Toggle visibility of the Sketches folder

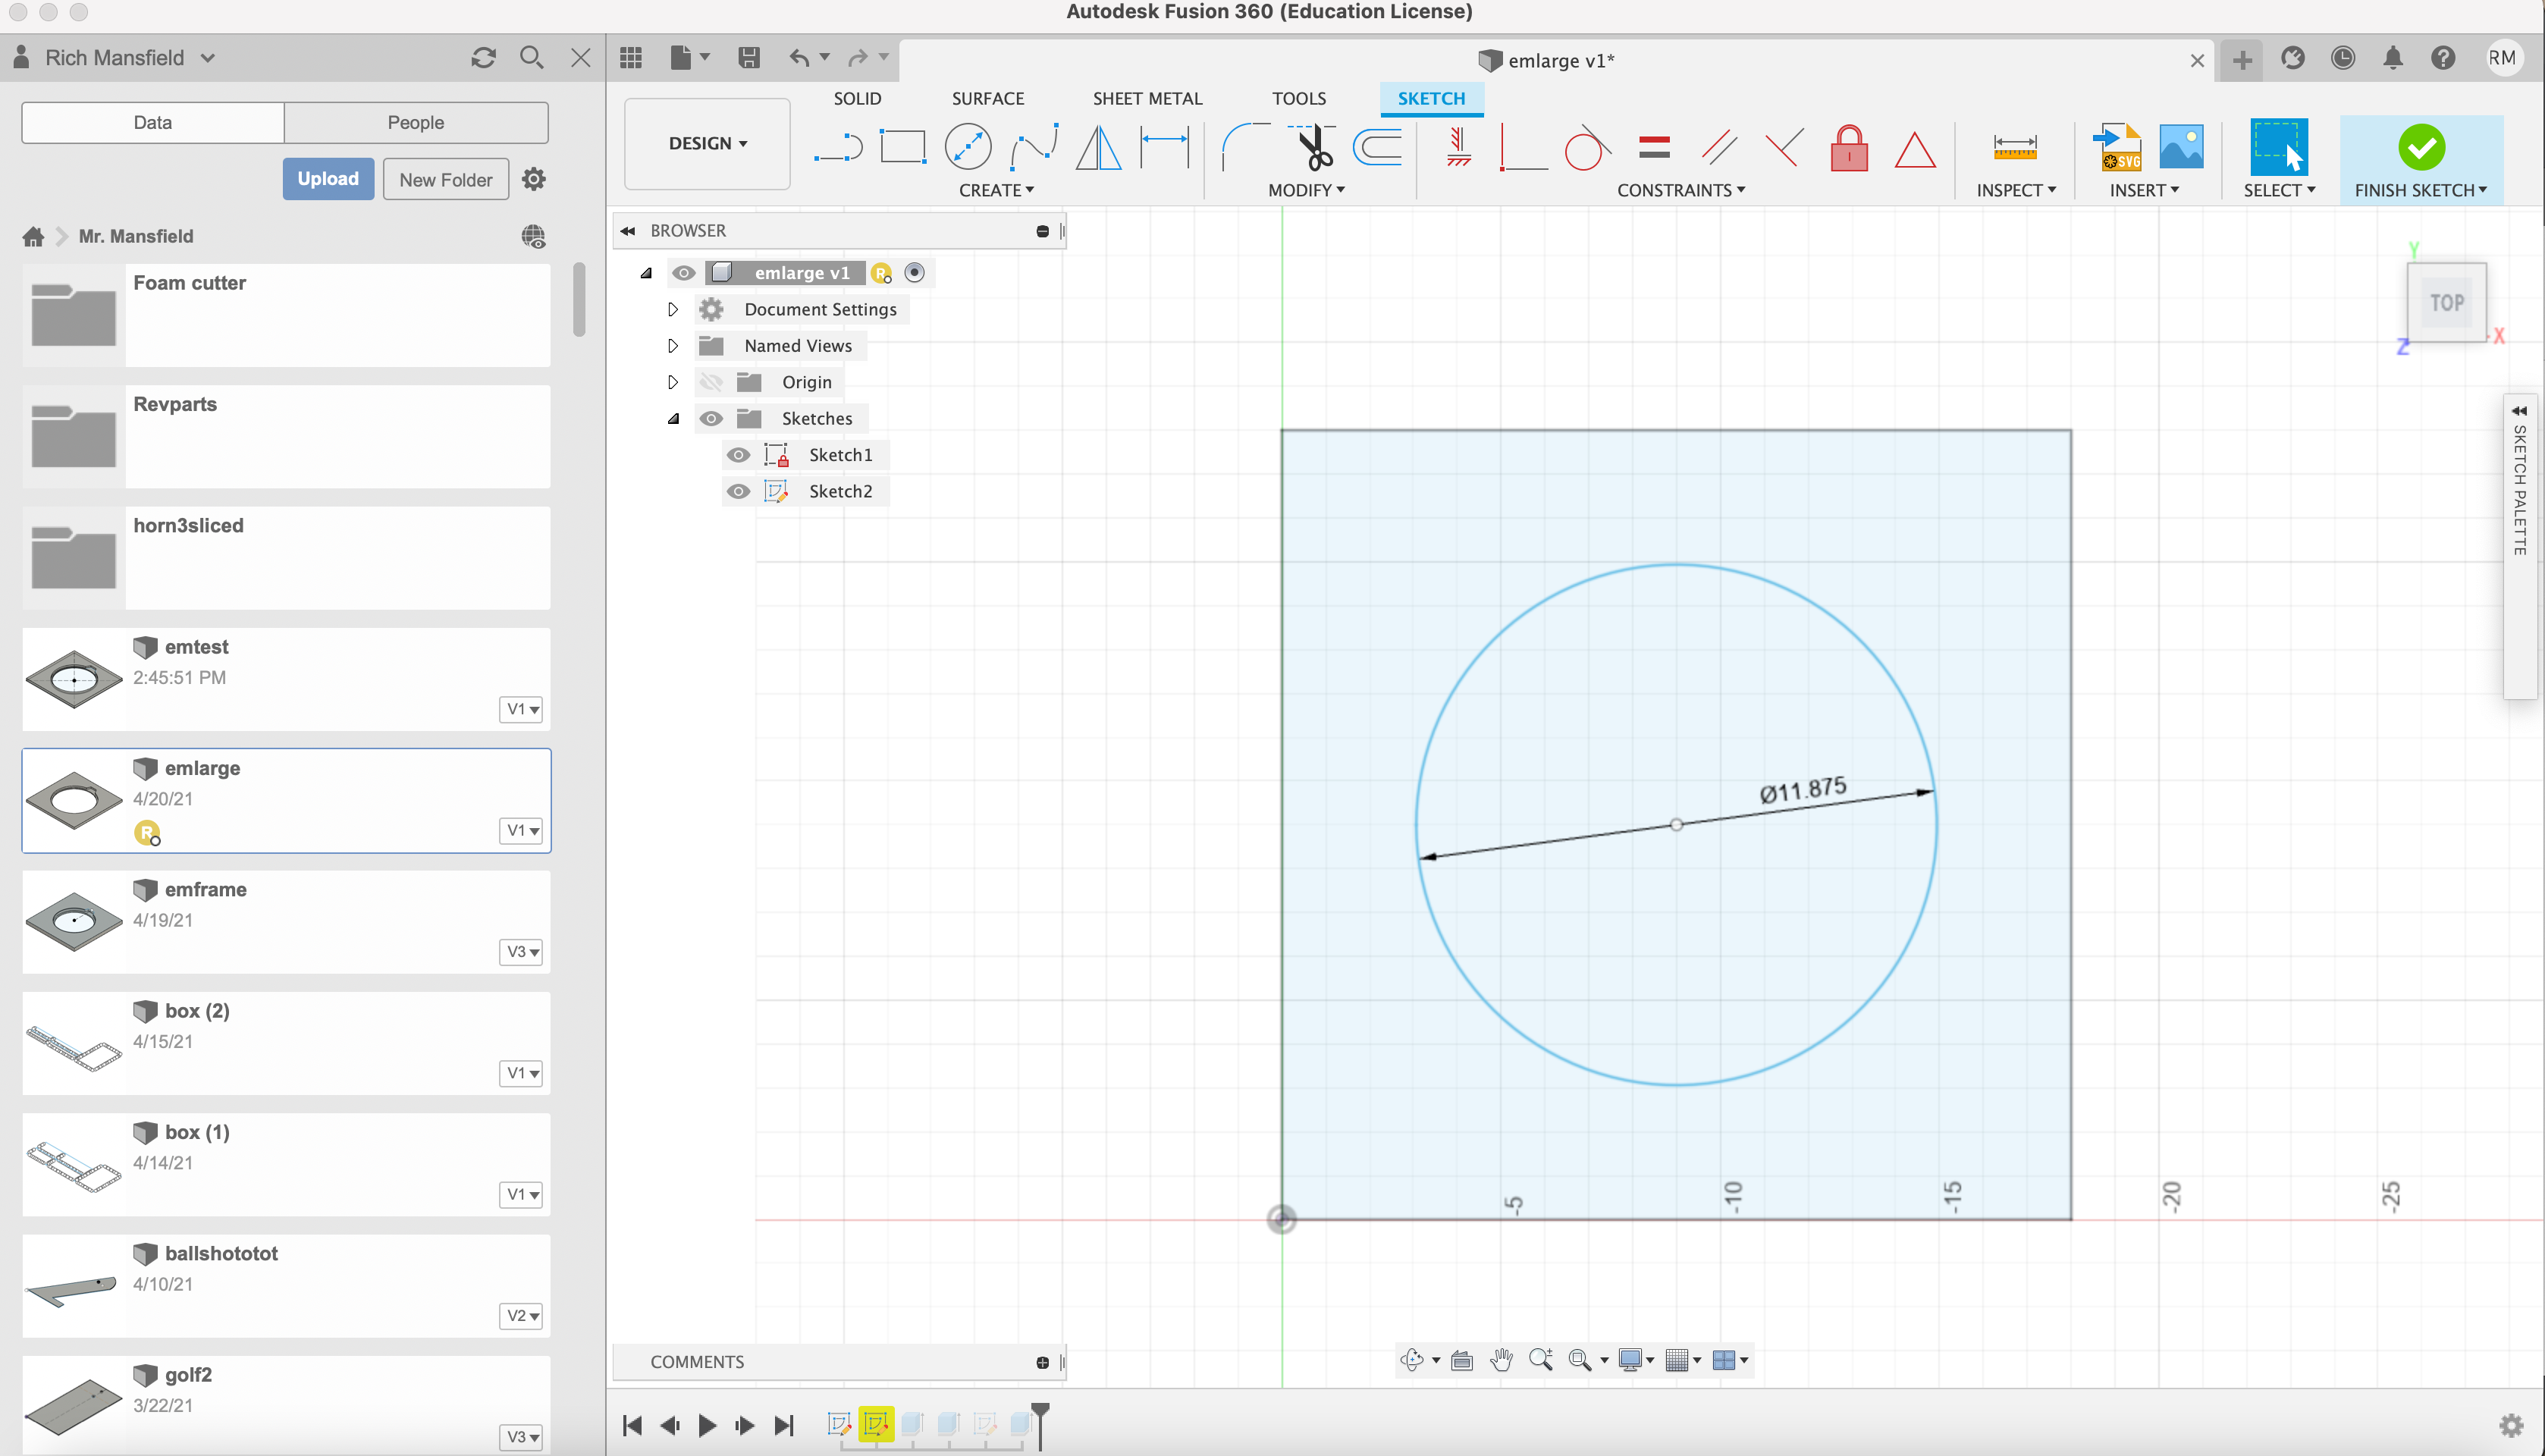[711, 419]
